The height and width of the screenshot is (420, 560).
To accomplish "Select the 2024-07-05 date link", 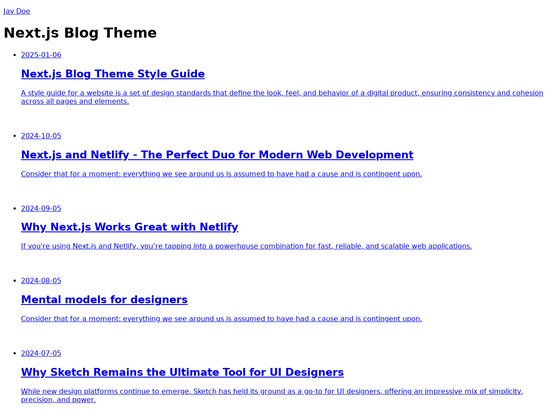I will 41,353.
